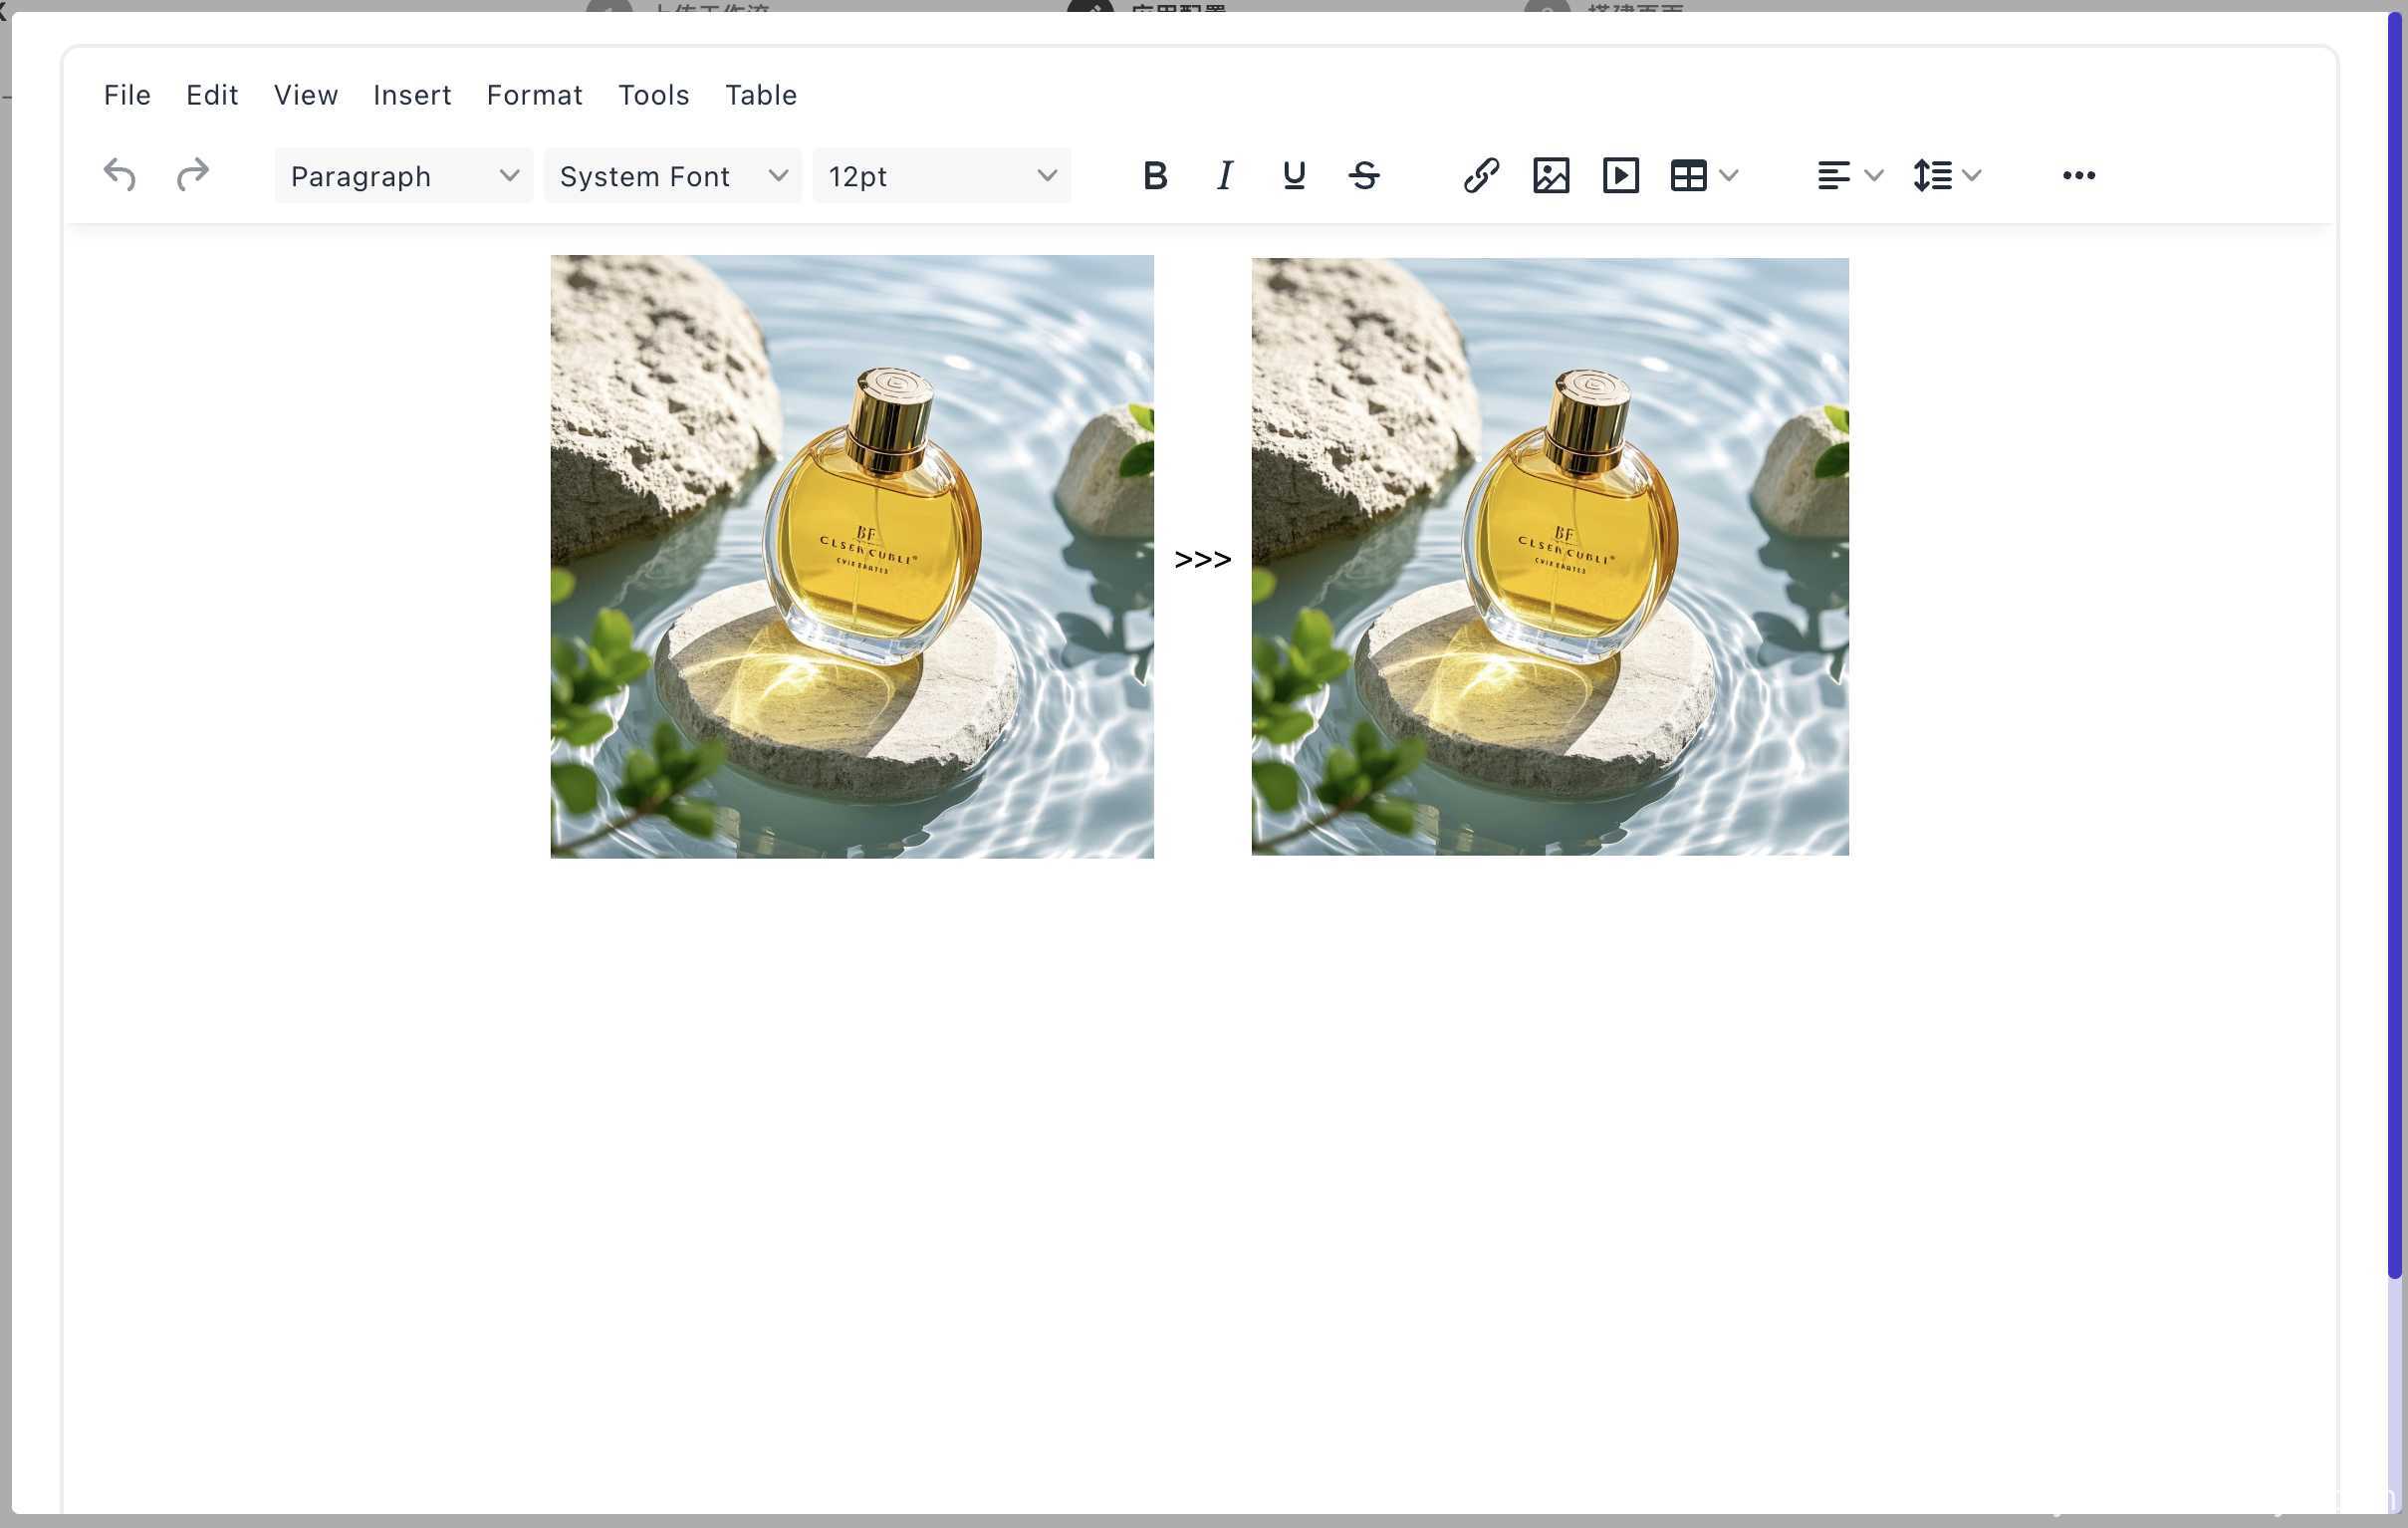Click the table icon in toolbar

point(1688,176)
